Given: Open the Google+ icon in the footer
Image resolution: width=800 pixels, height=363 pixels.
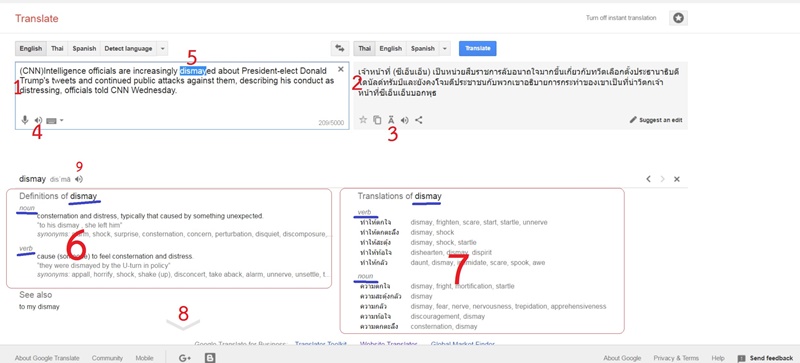Looking at the screenshot, I should tap(185, 358).
